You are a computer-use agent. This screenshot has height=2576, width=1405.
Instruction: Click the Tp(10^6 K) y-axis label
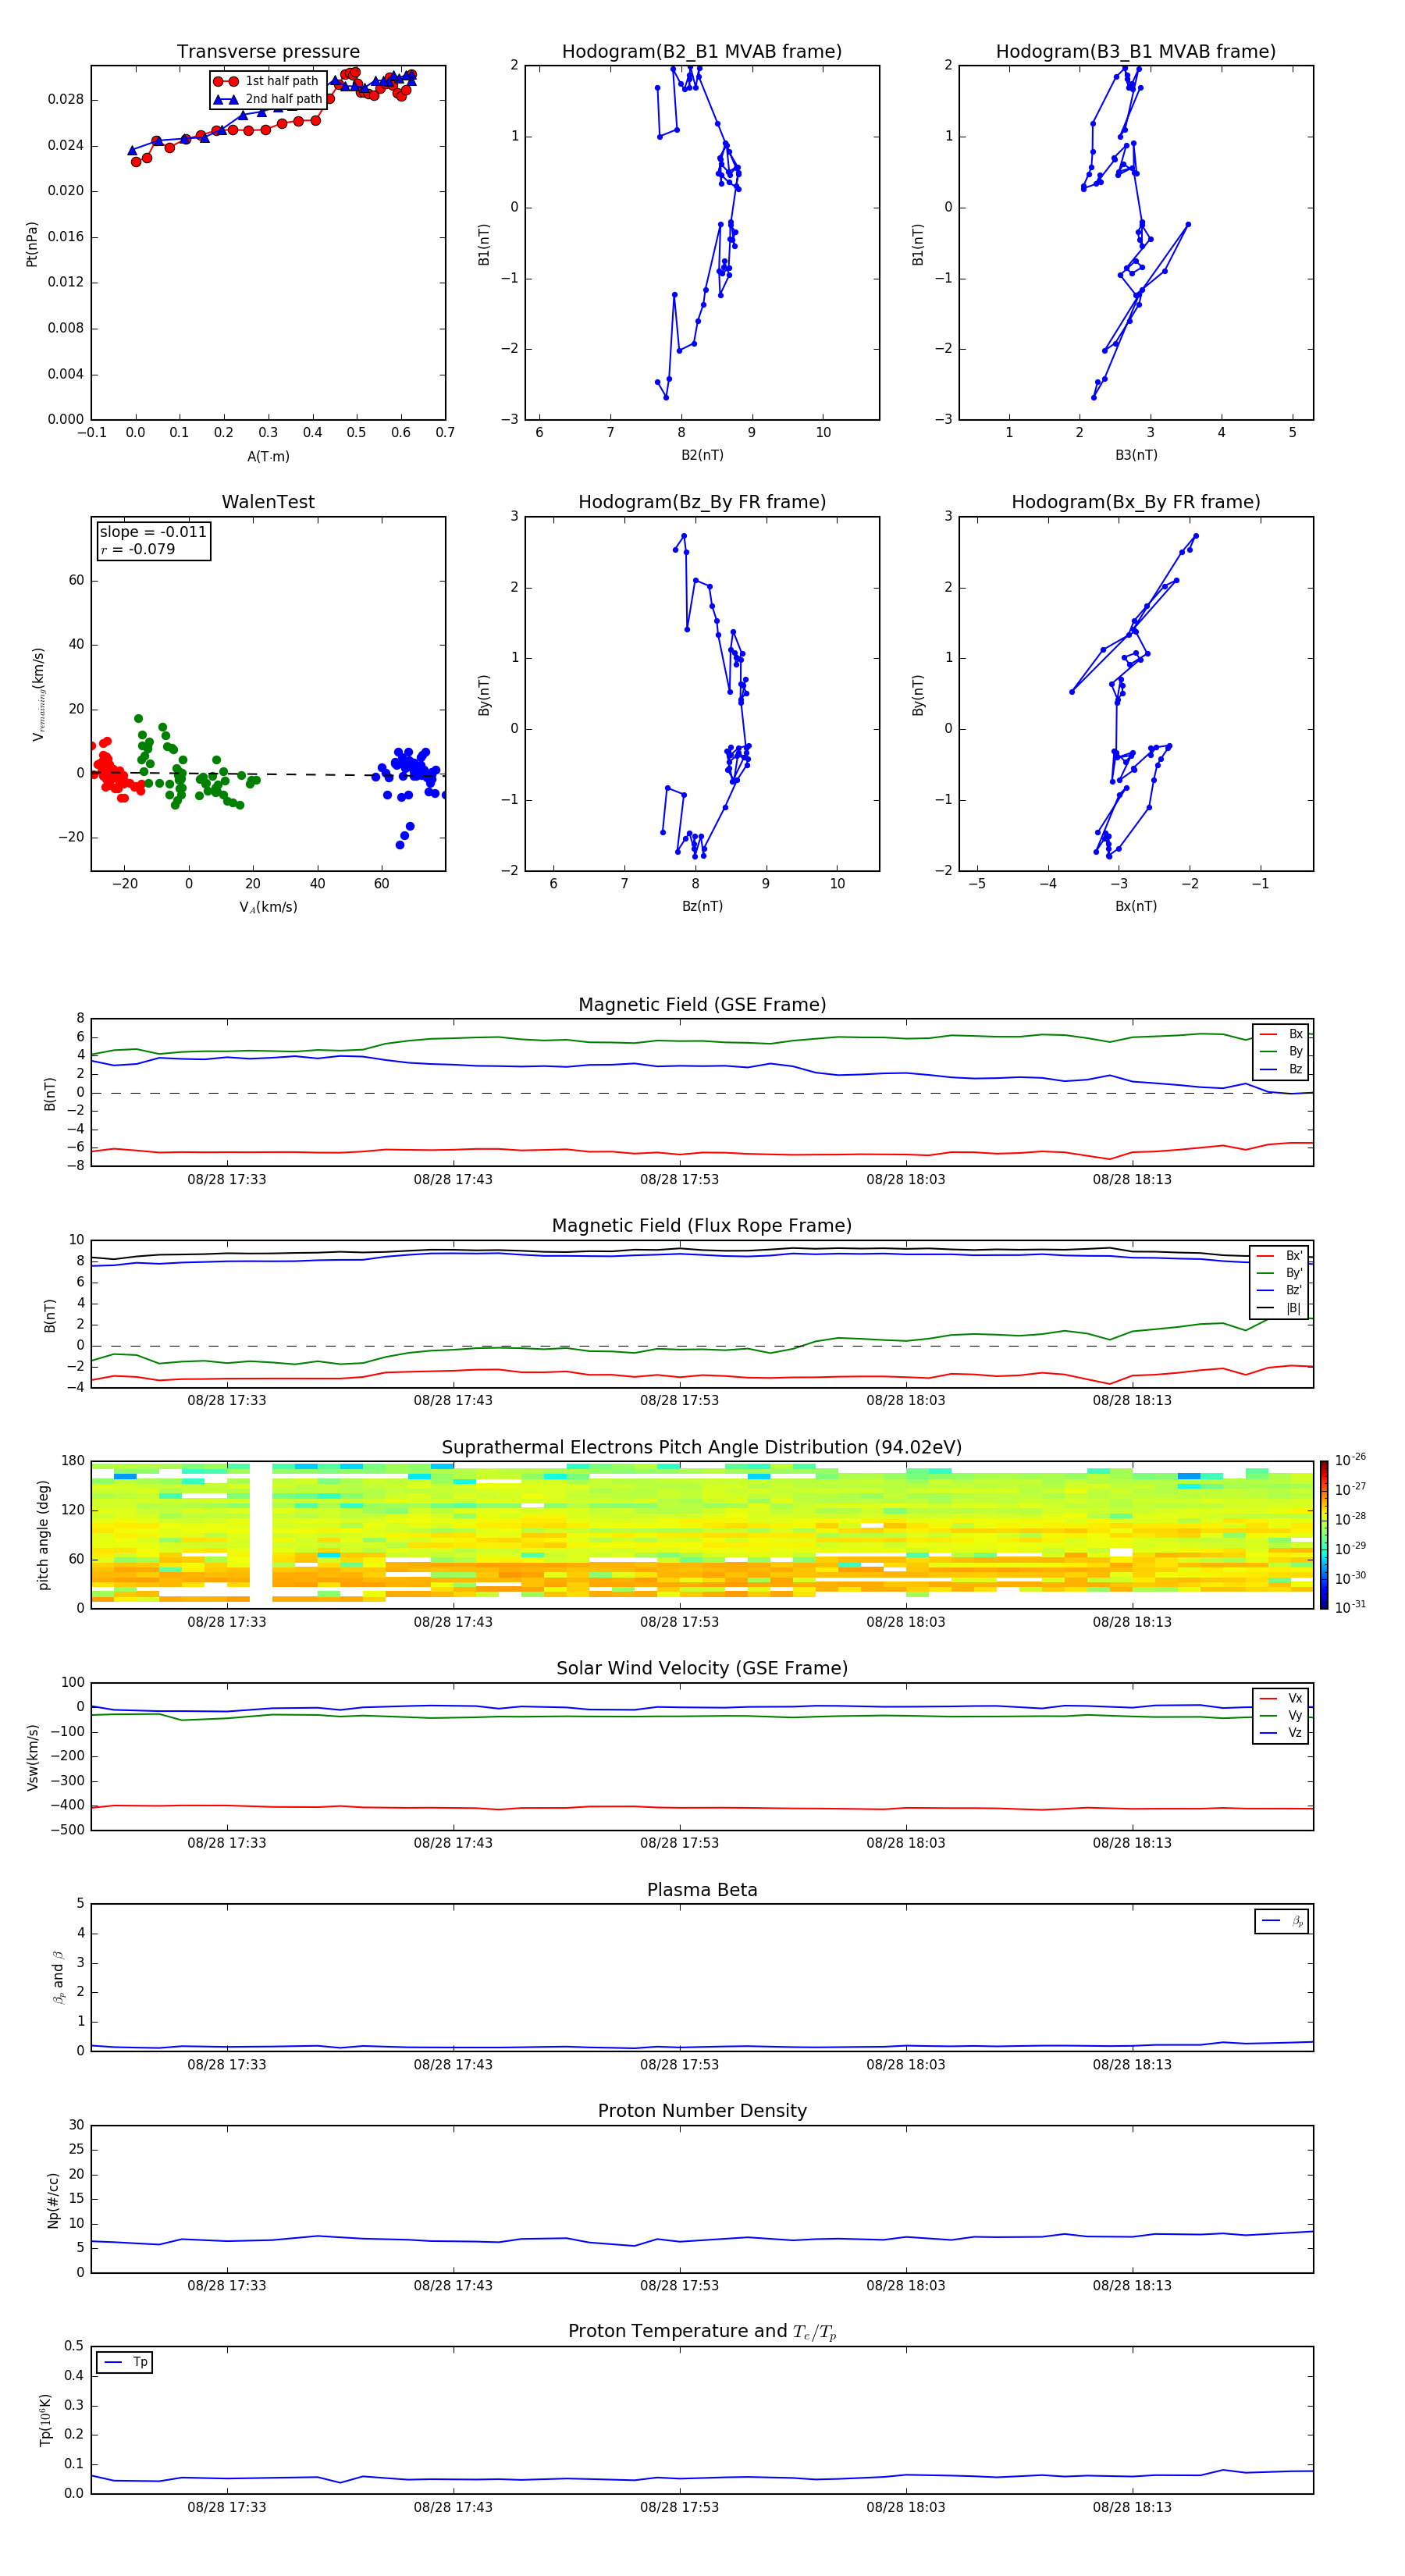pyautogui.click(x=44, y=2421)
